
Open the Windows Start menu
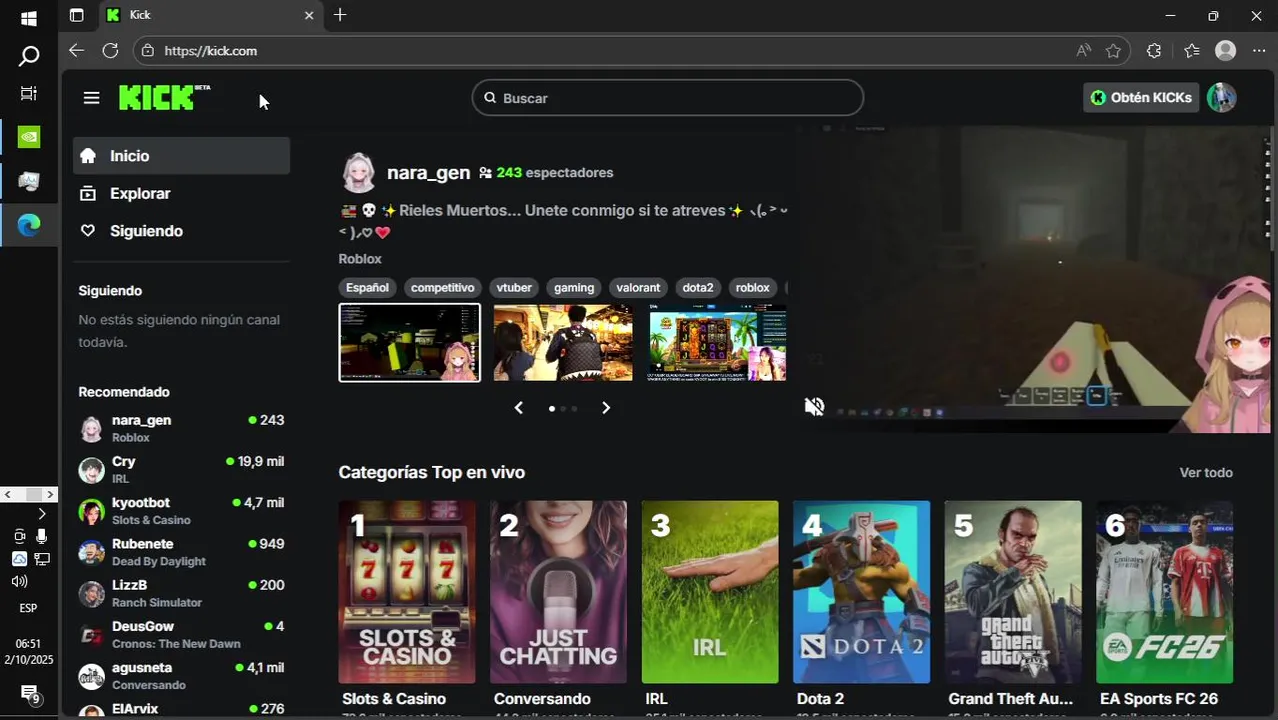click(29, 18)
